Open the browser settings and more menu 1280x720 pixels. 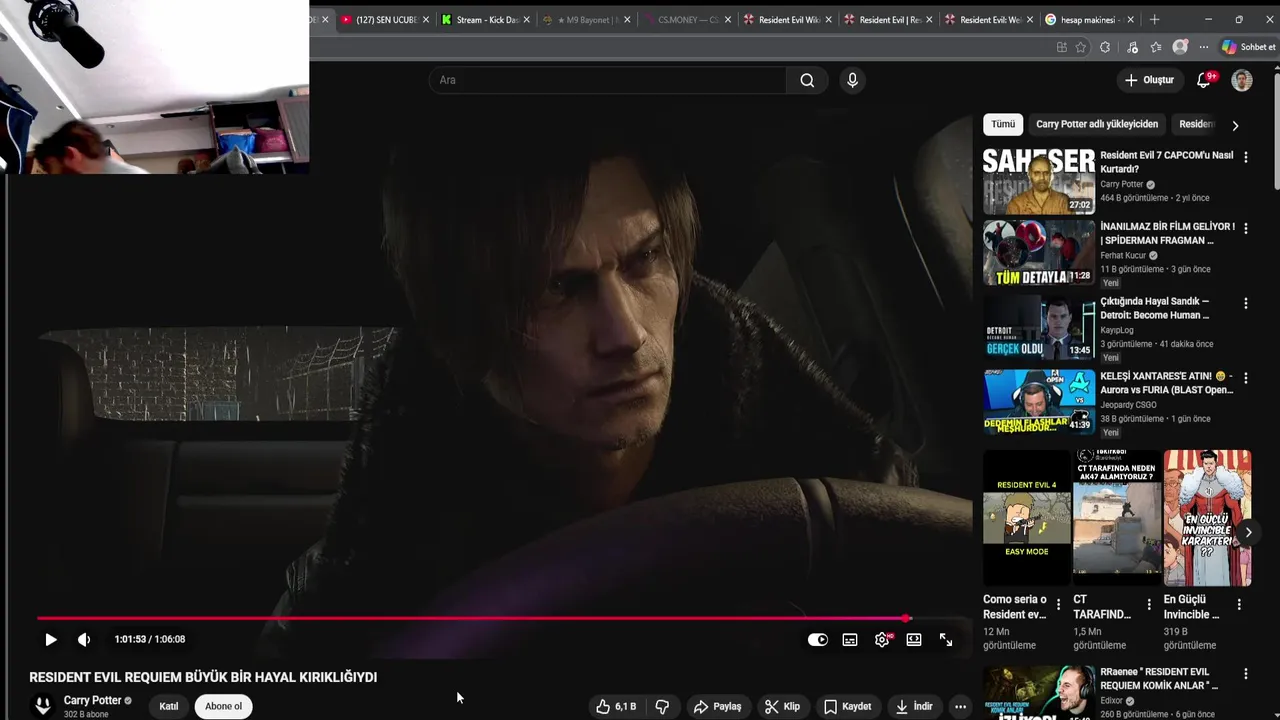coord(1204,47)
